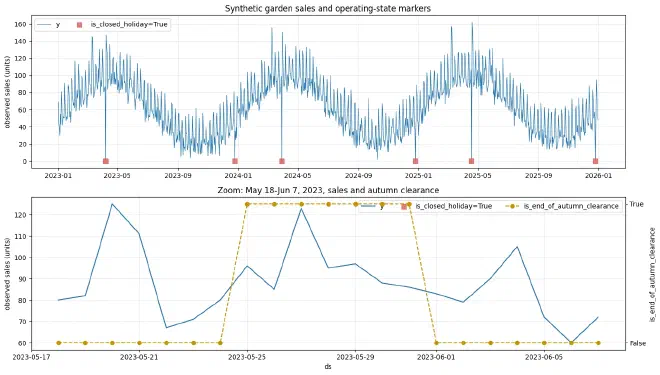
Task: Click the "2023-05-21" tick label
Action: point(139,357)
